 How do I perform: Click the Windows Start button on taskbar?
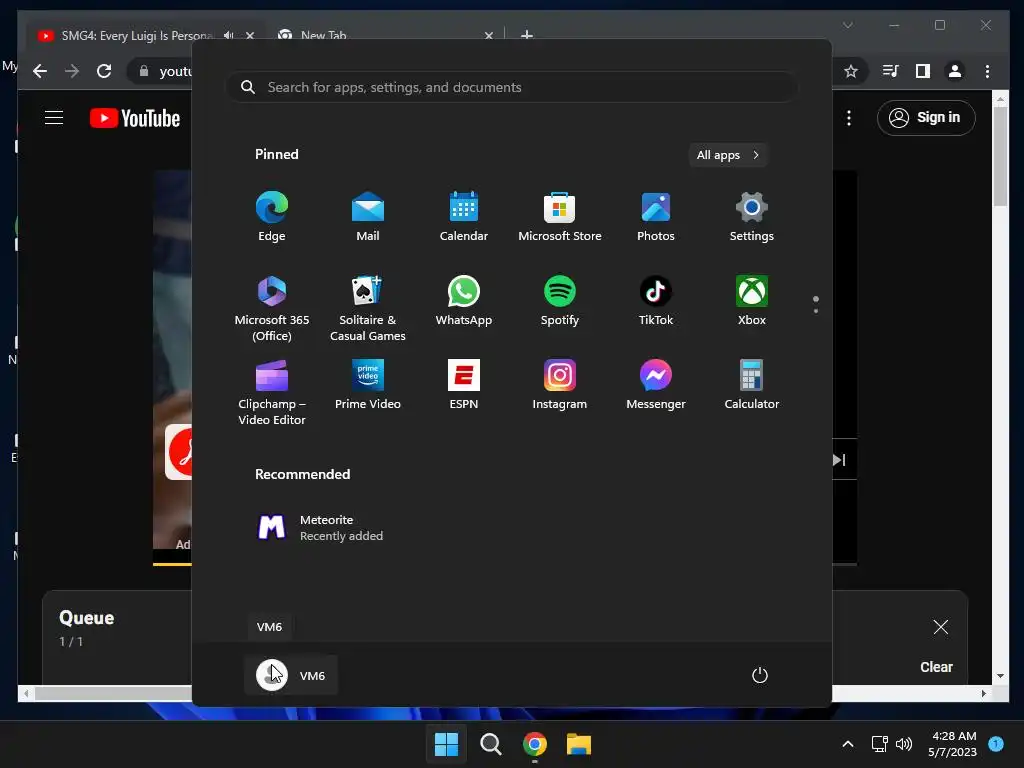click(447, 744)
